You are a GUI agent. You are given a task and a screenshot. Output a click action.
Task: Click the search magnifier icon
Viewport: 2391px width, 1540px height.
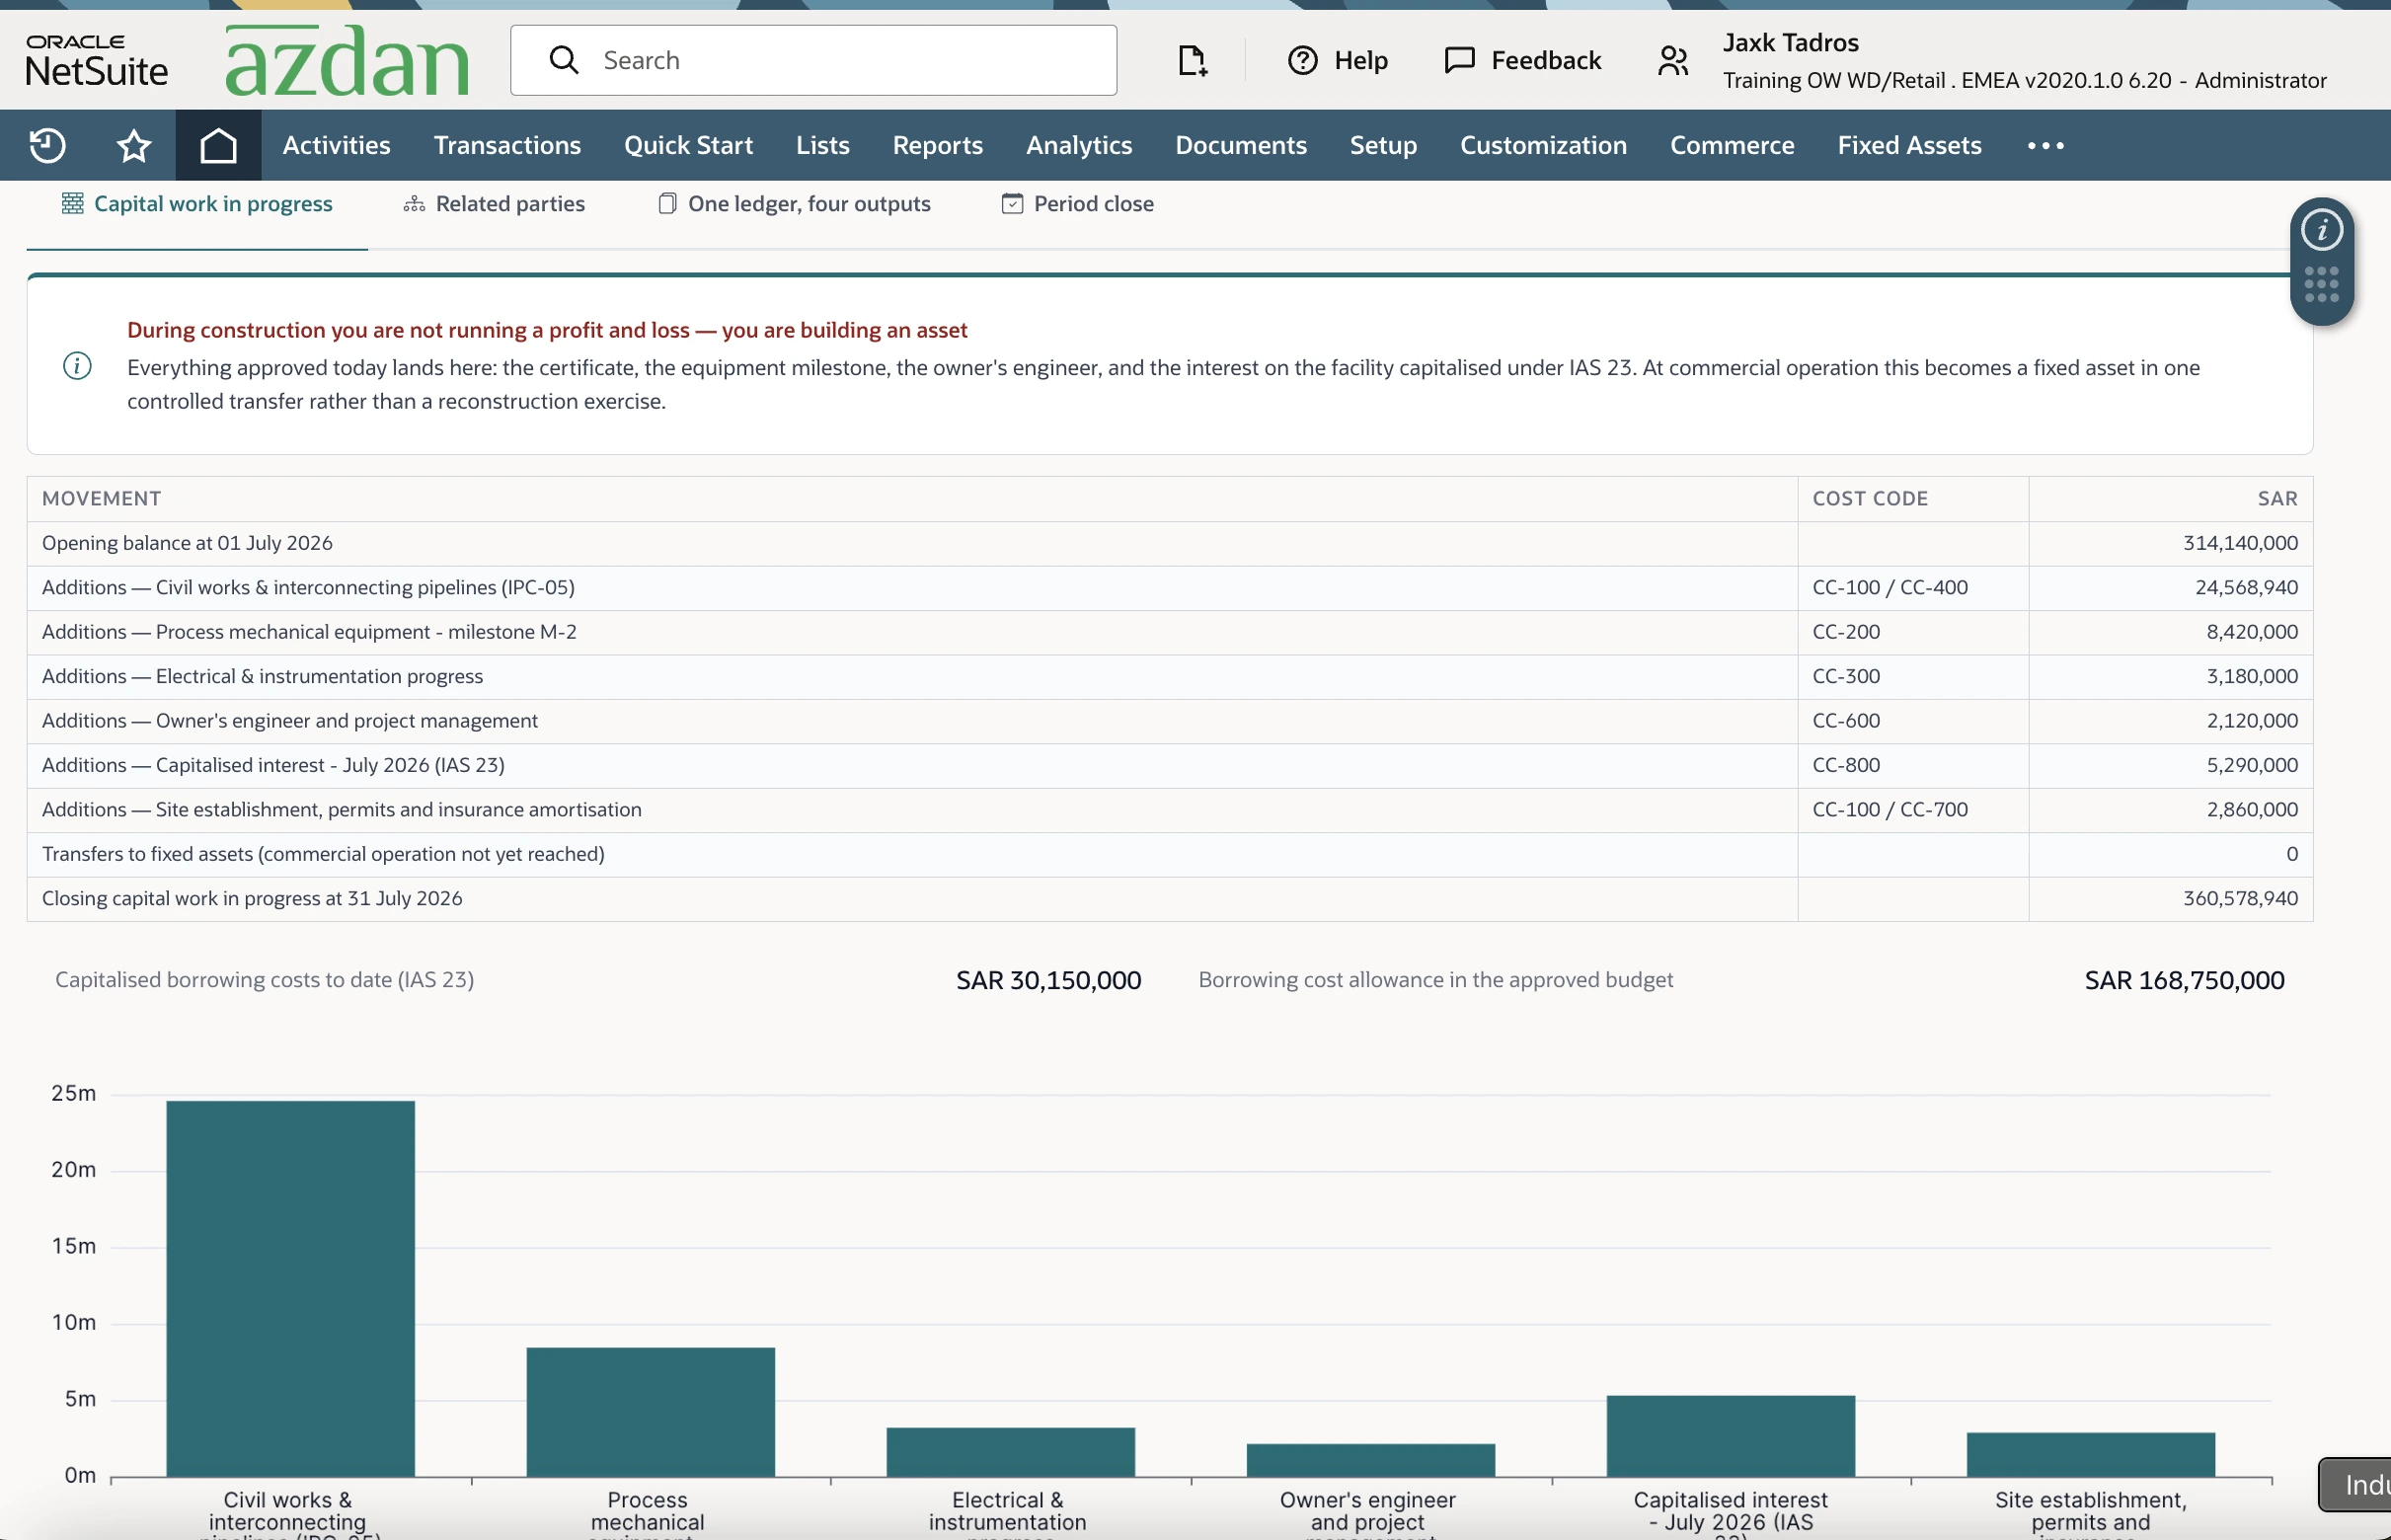tap(564, 60)
